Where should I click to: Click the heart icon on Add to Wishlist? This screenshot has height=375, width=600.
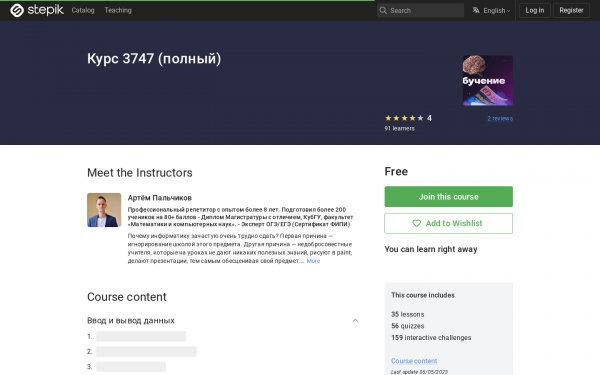(416, 223)
